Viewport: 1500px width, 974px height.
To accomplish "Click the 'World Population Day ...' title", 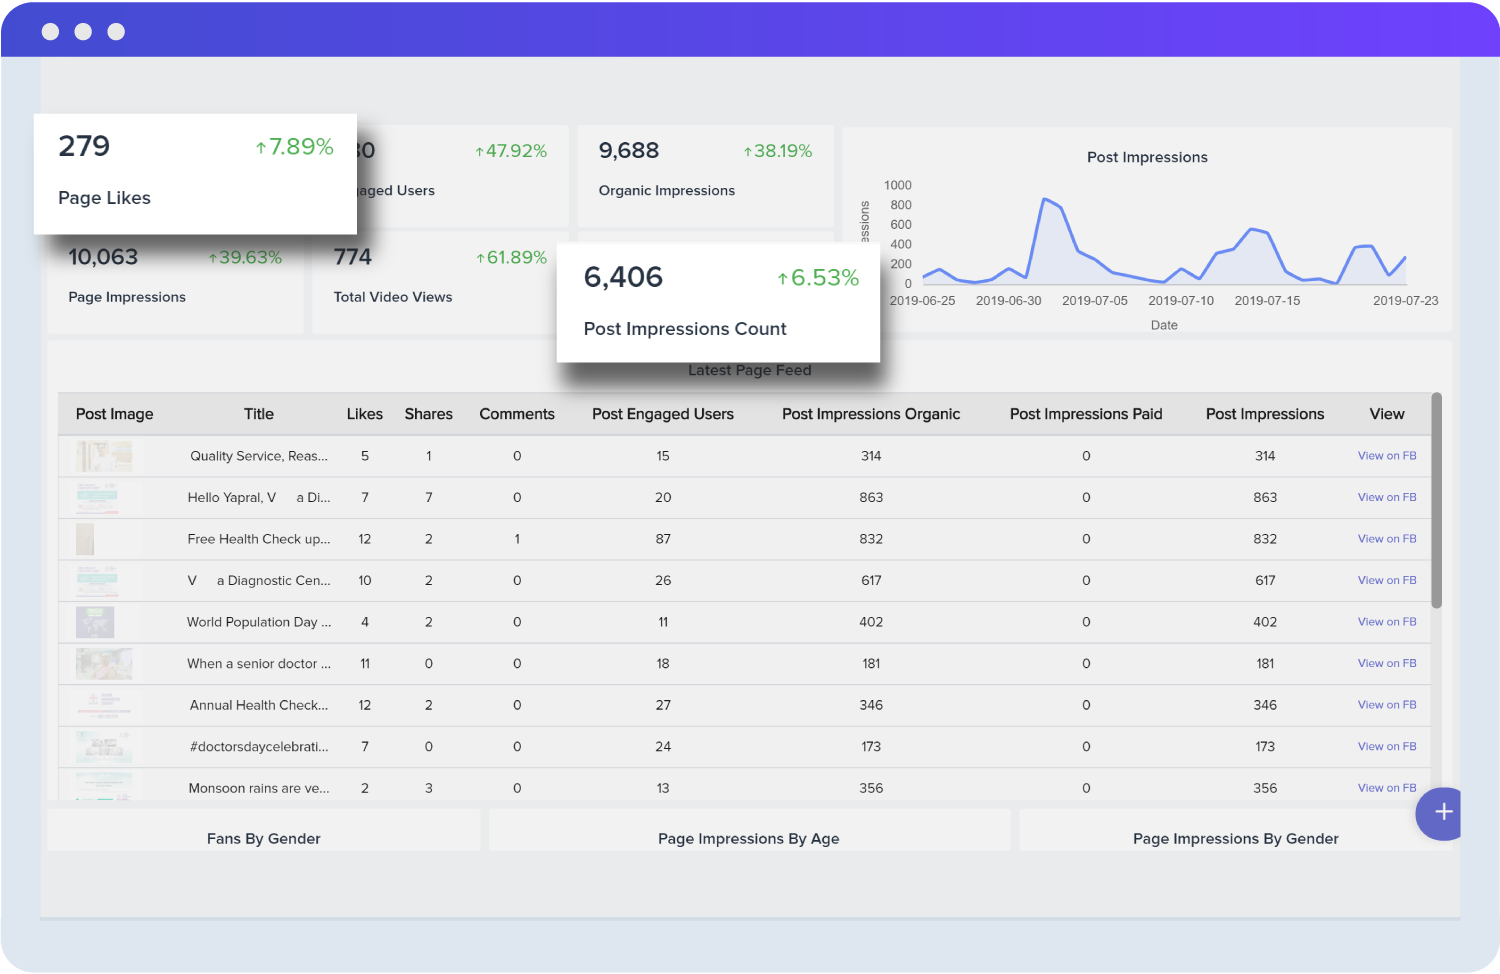I will click(x=259, y=622).
